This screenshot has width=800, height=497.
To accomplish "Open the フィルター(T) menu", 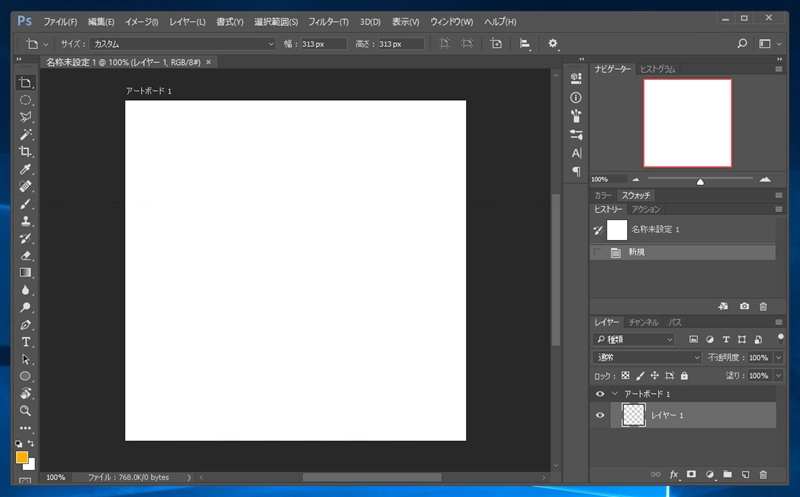I will click(x=329, y=21).
